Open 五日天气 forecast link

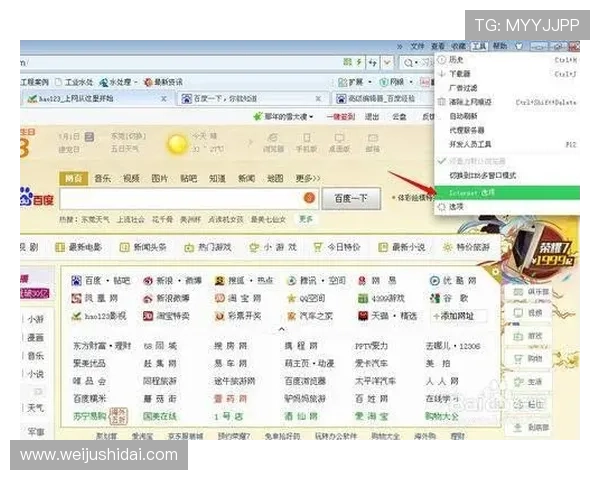pyautogui.click(x=125, y=149)
